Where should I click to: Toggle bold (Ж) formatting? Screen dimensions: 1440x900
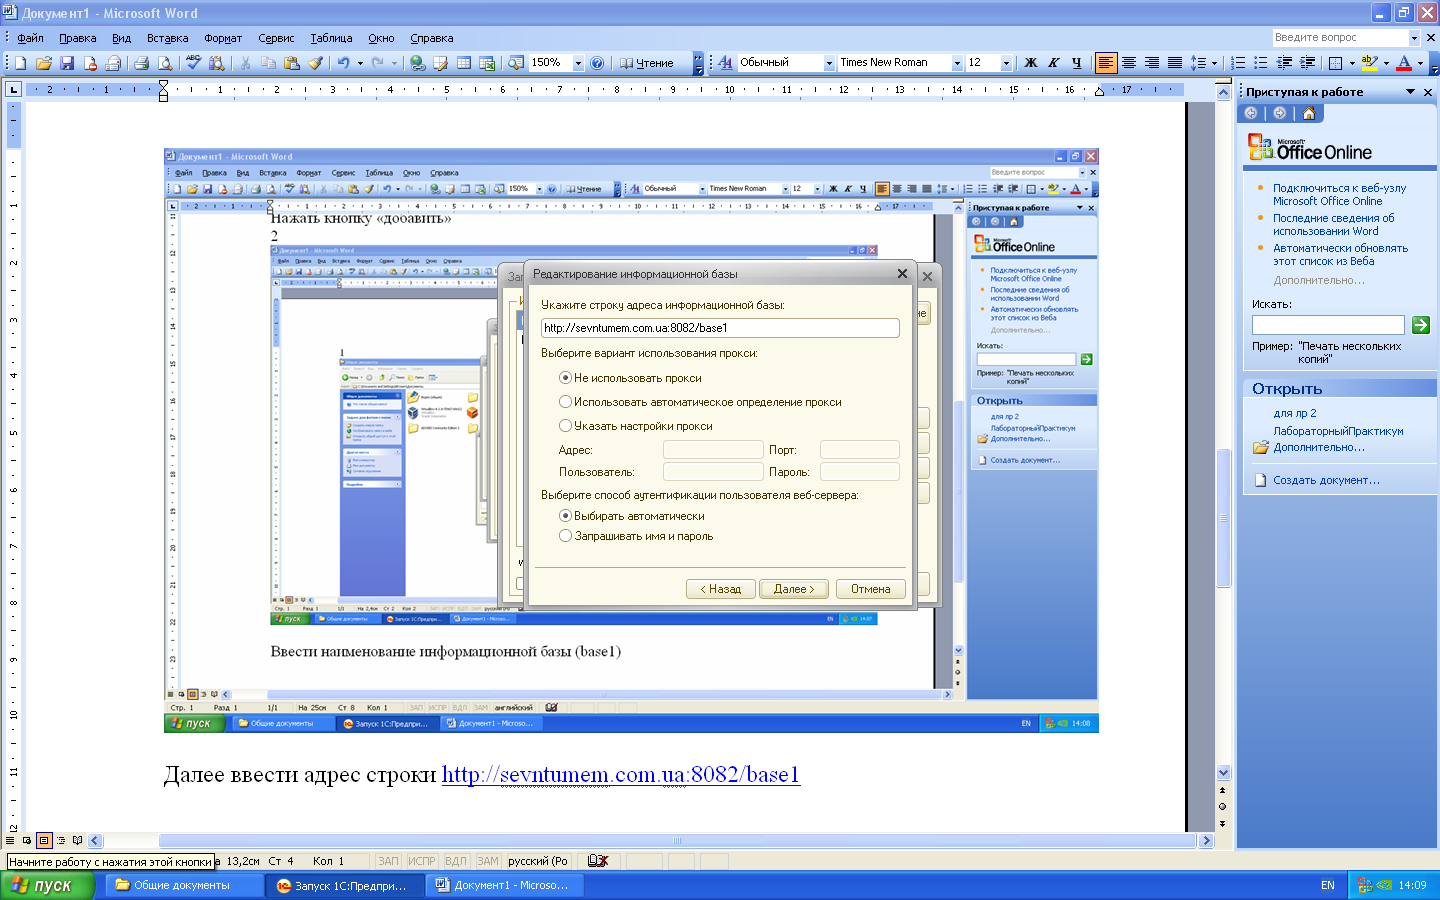click(1031, 63)
